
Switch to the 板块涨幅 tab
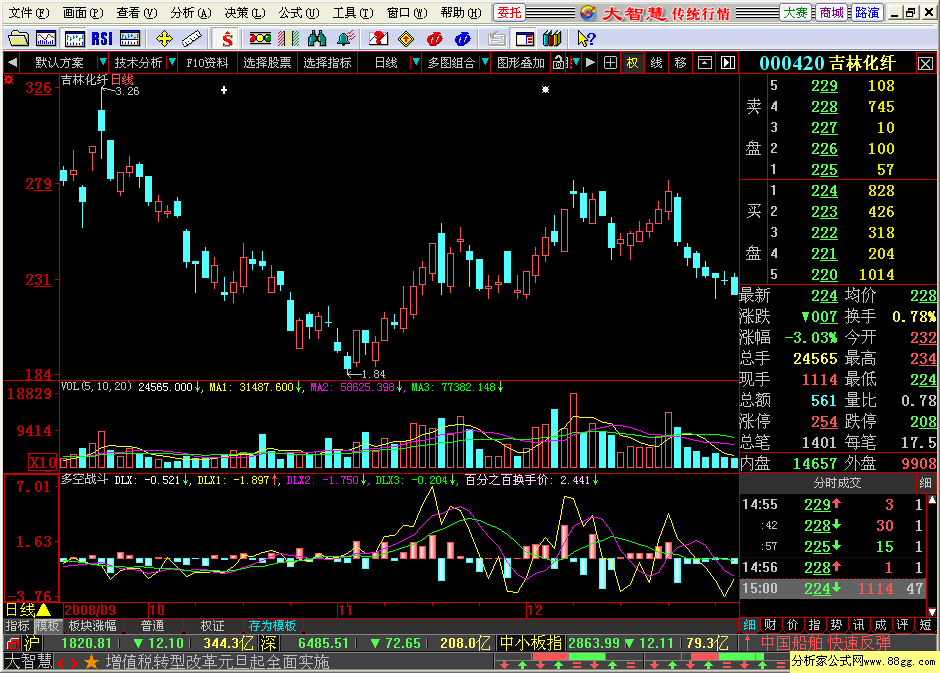[92, 626]
